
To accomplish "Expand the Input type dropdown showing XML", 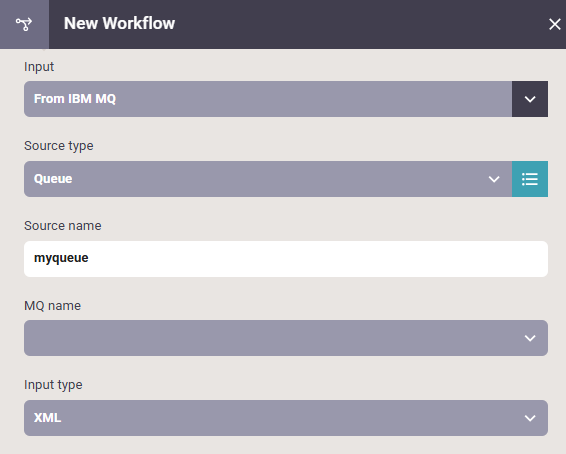I will point(286,418).
